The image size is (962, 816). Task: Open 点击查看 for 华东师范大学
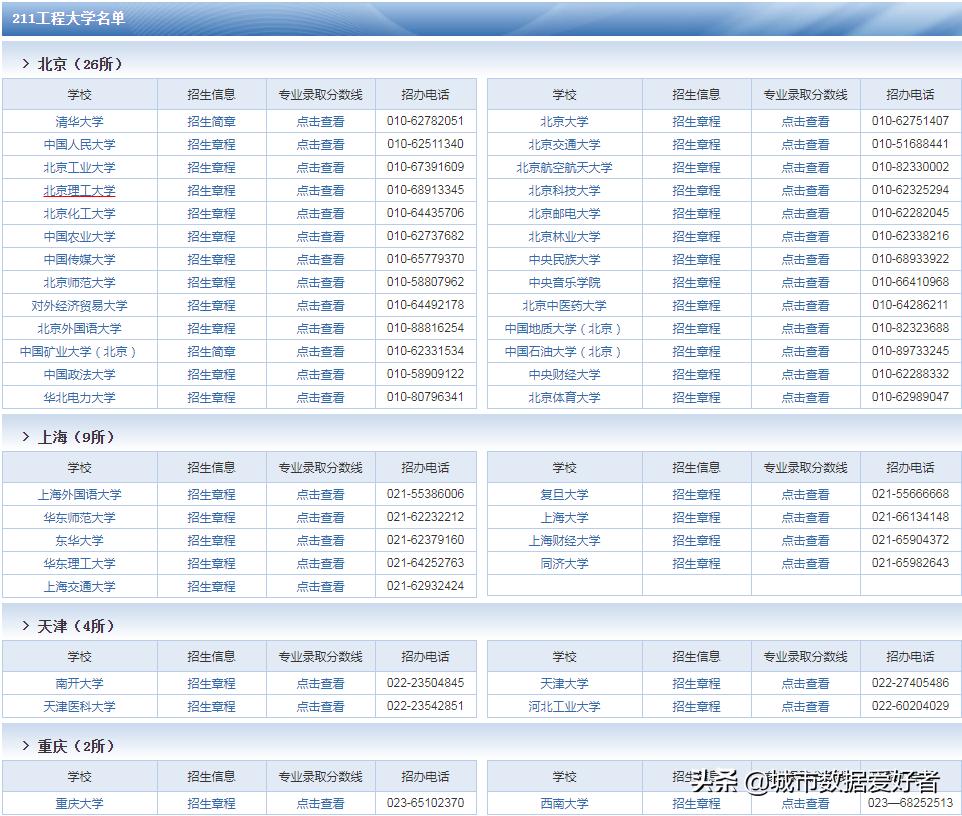320,518
